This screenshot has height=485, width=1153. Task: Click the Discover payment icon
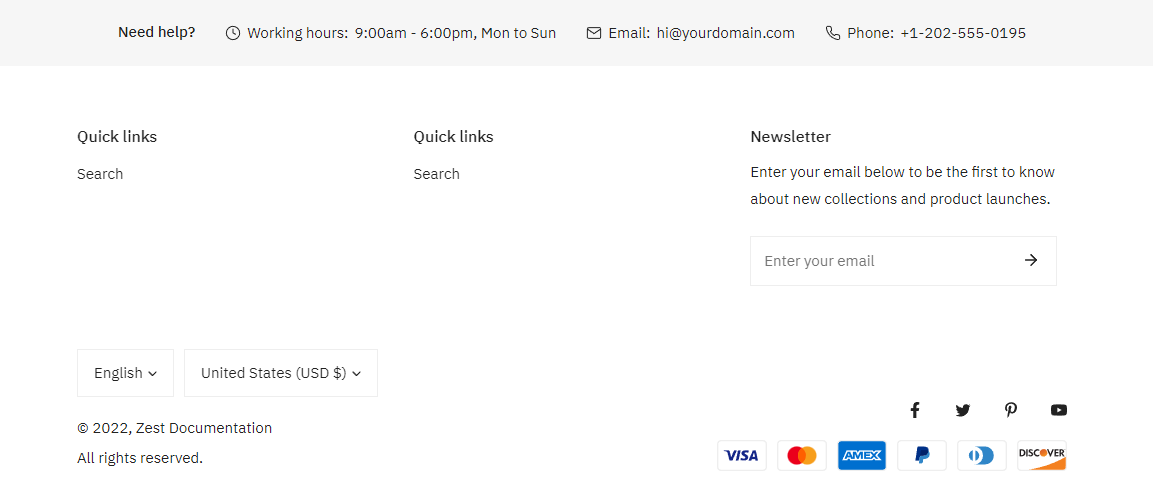click(1041, 456)
